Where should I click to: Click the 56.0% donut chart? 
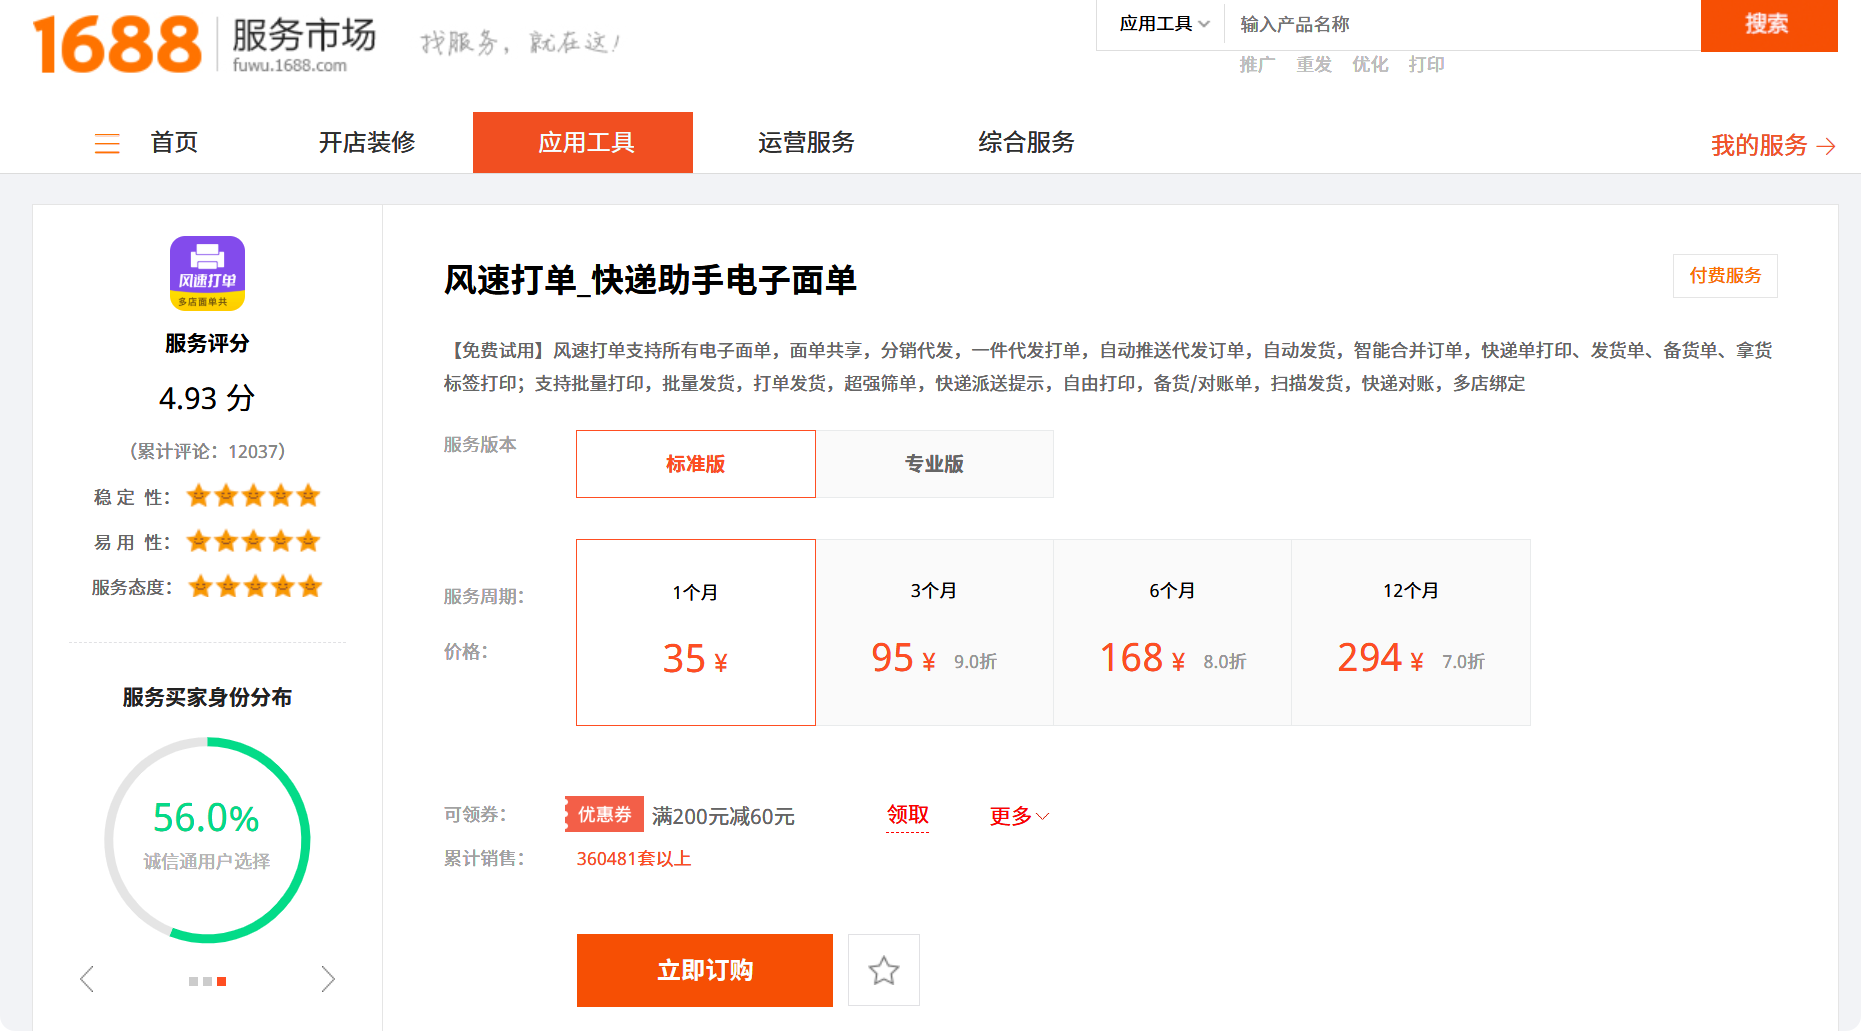tap(207, 840)
